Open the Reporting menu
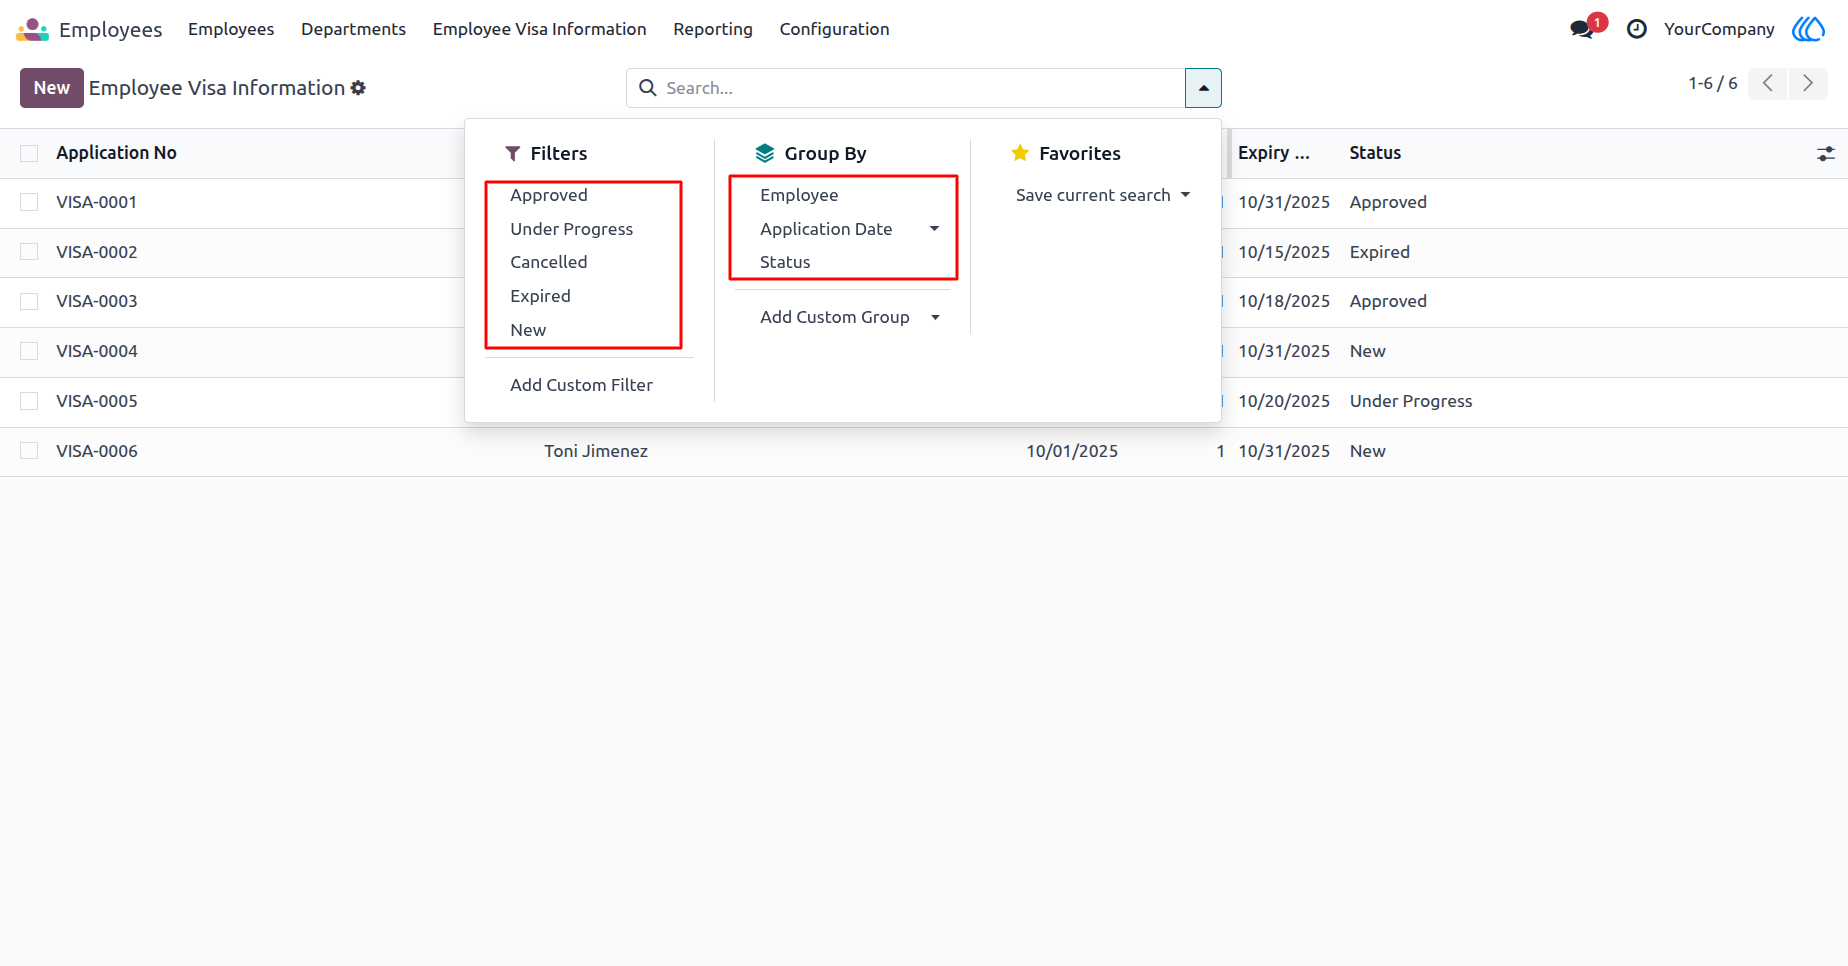Image resolution: width=1848 pixels, height=966 pixels. 712,29
